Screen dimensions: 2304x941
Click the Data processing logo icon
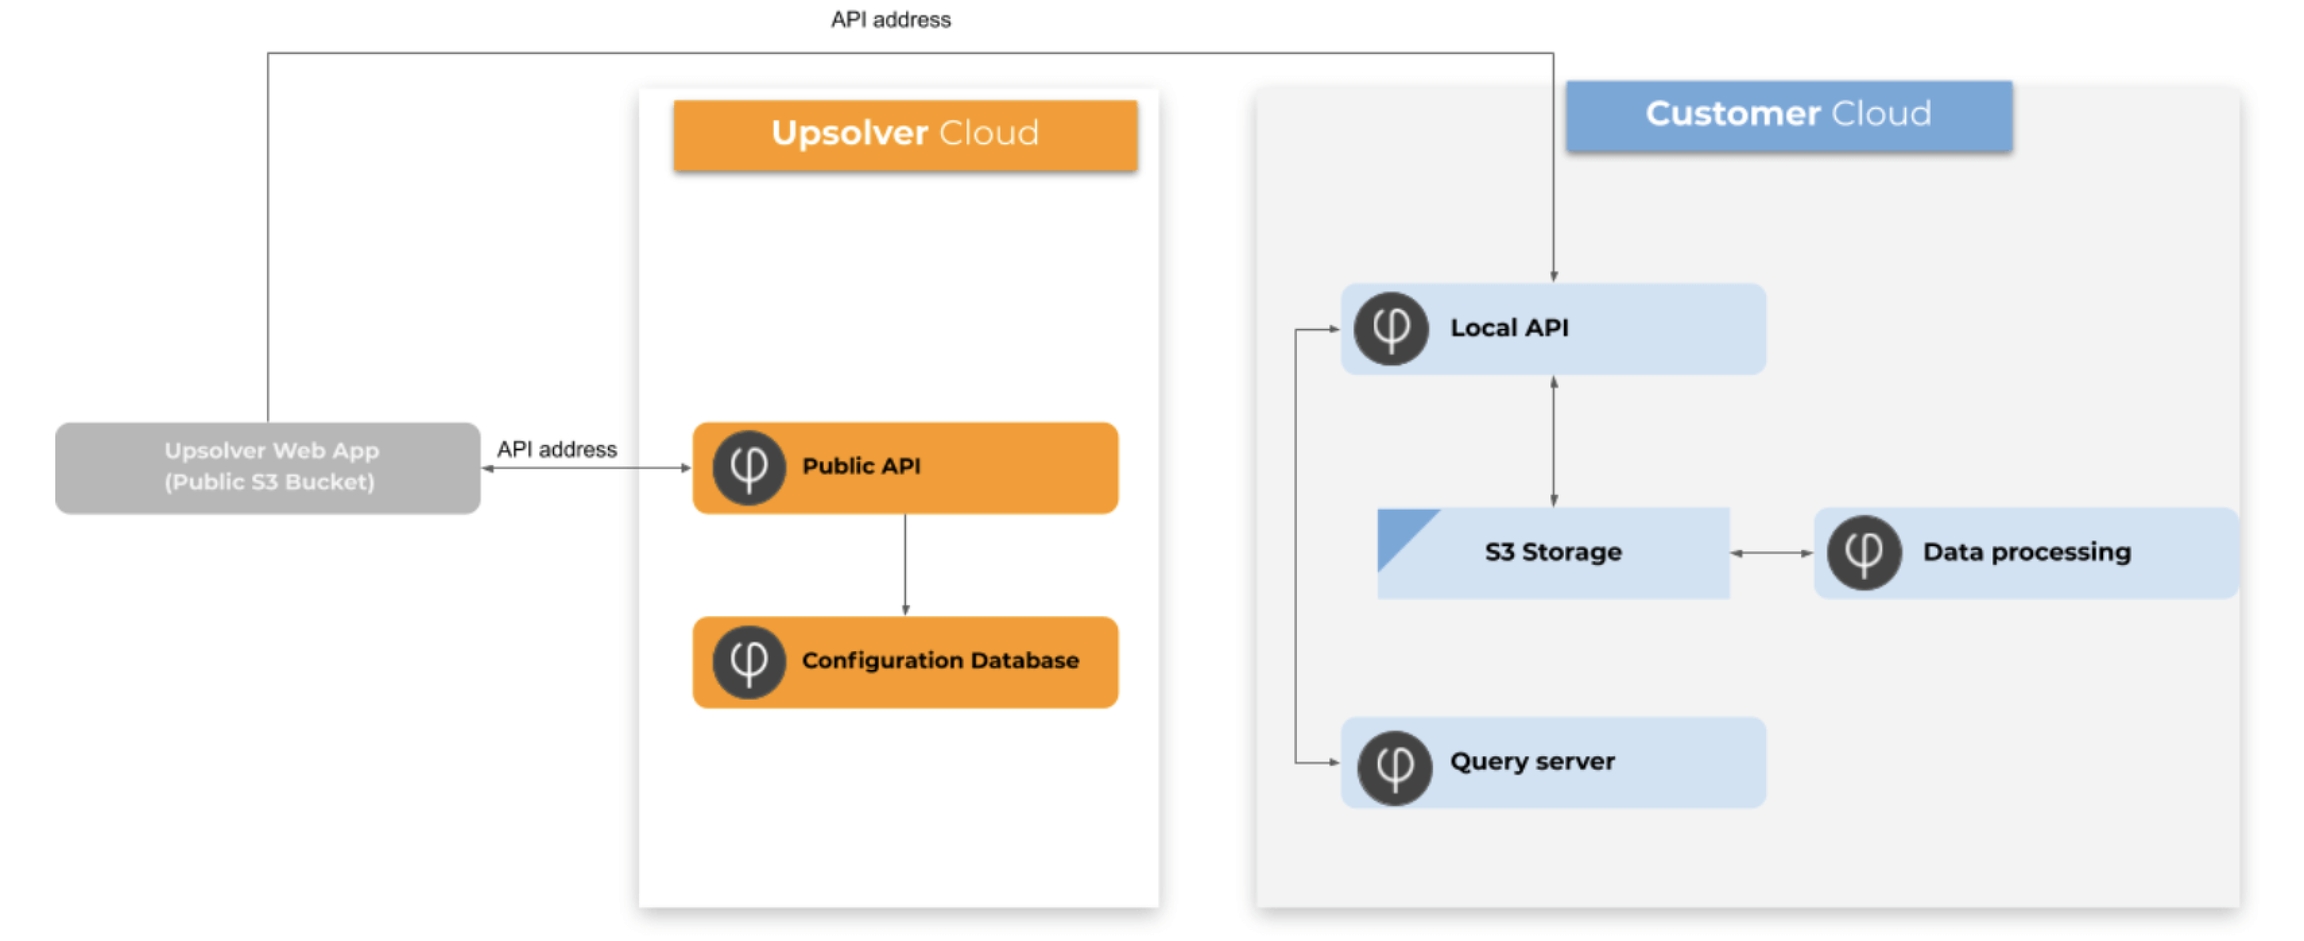1863,553
